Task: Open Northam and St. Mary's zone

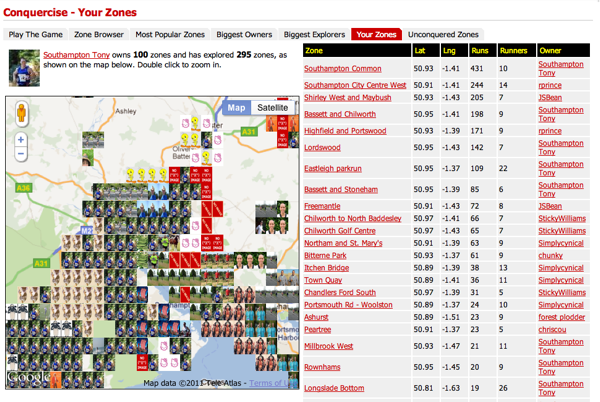Action: [x=343, y=243]
